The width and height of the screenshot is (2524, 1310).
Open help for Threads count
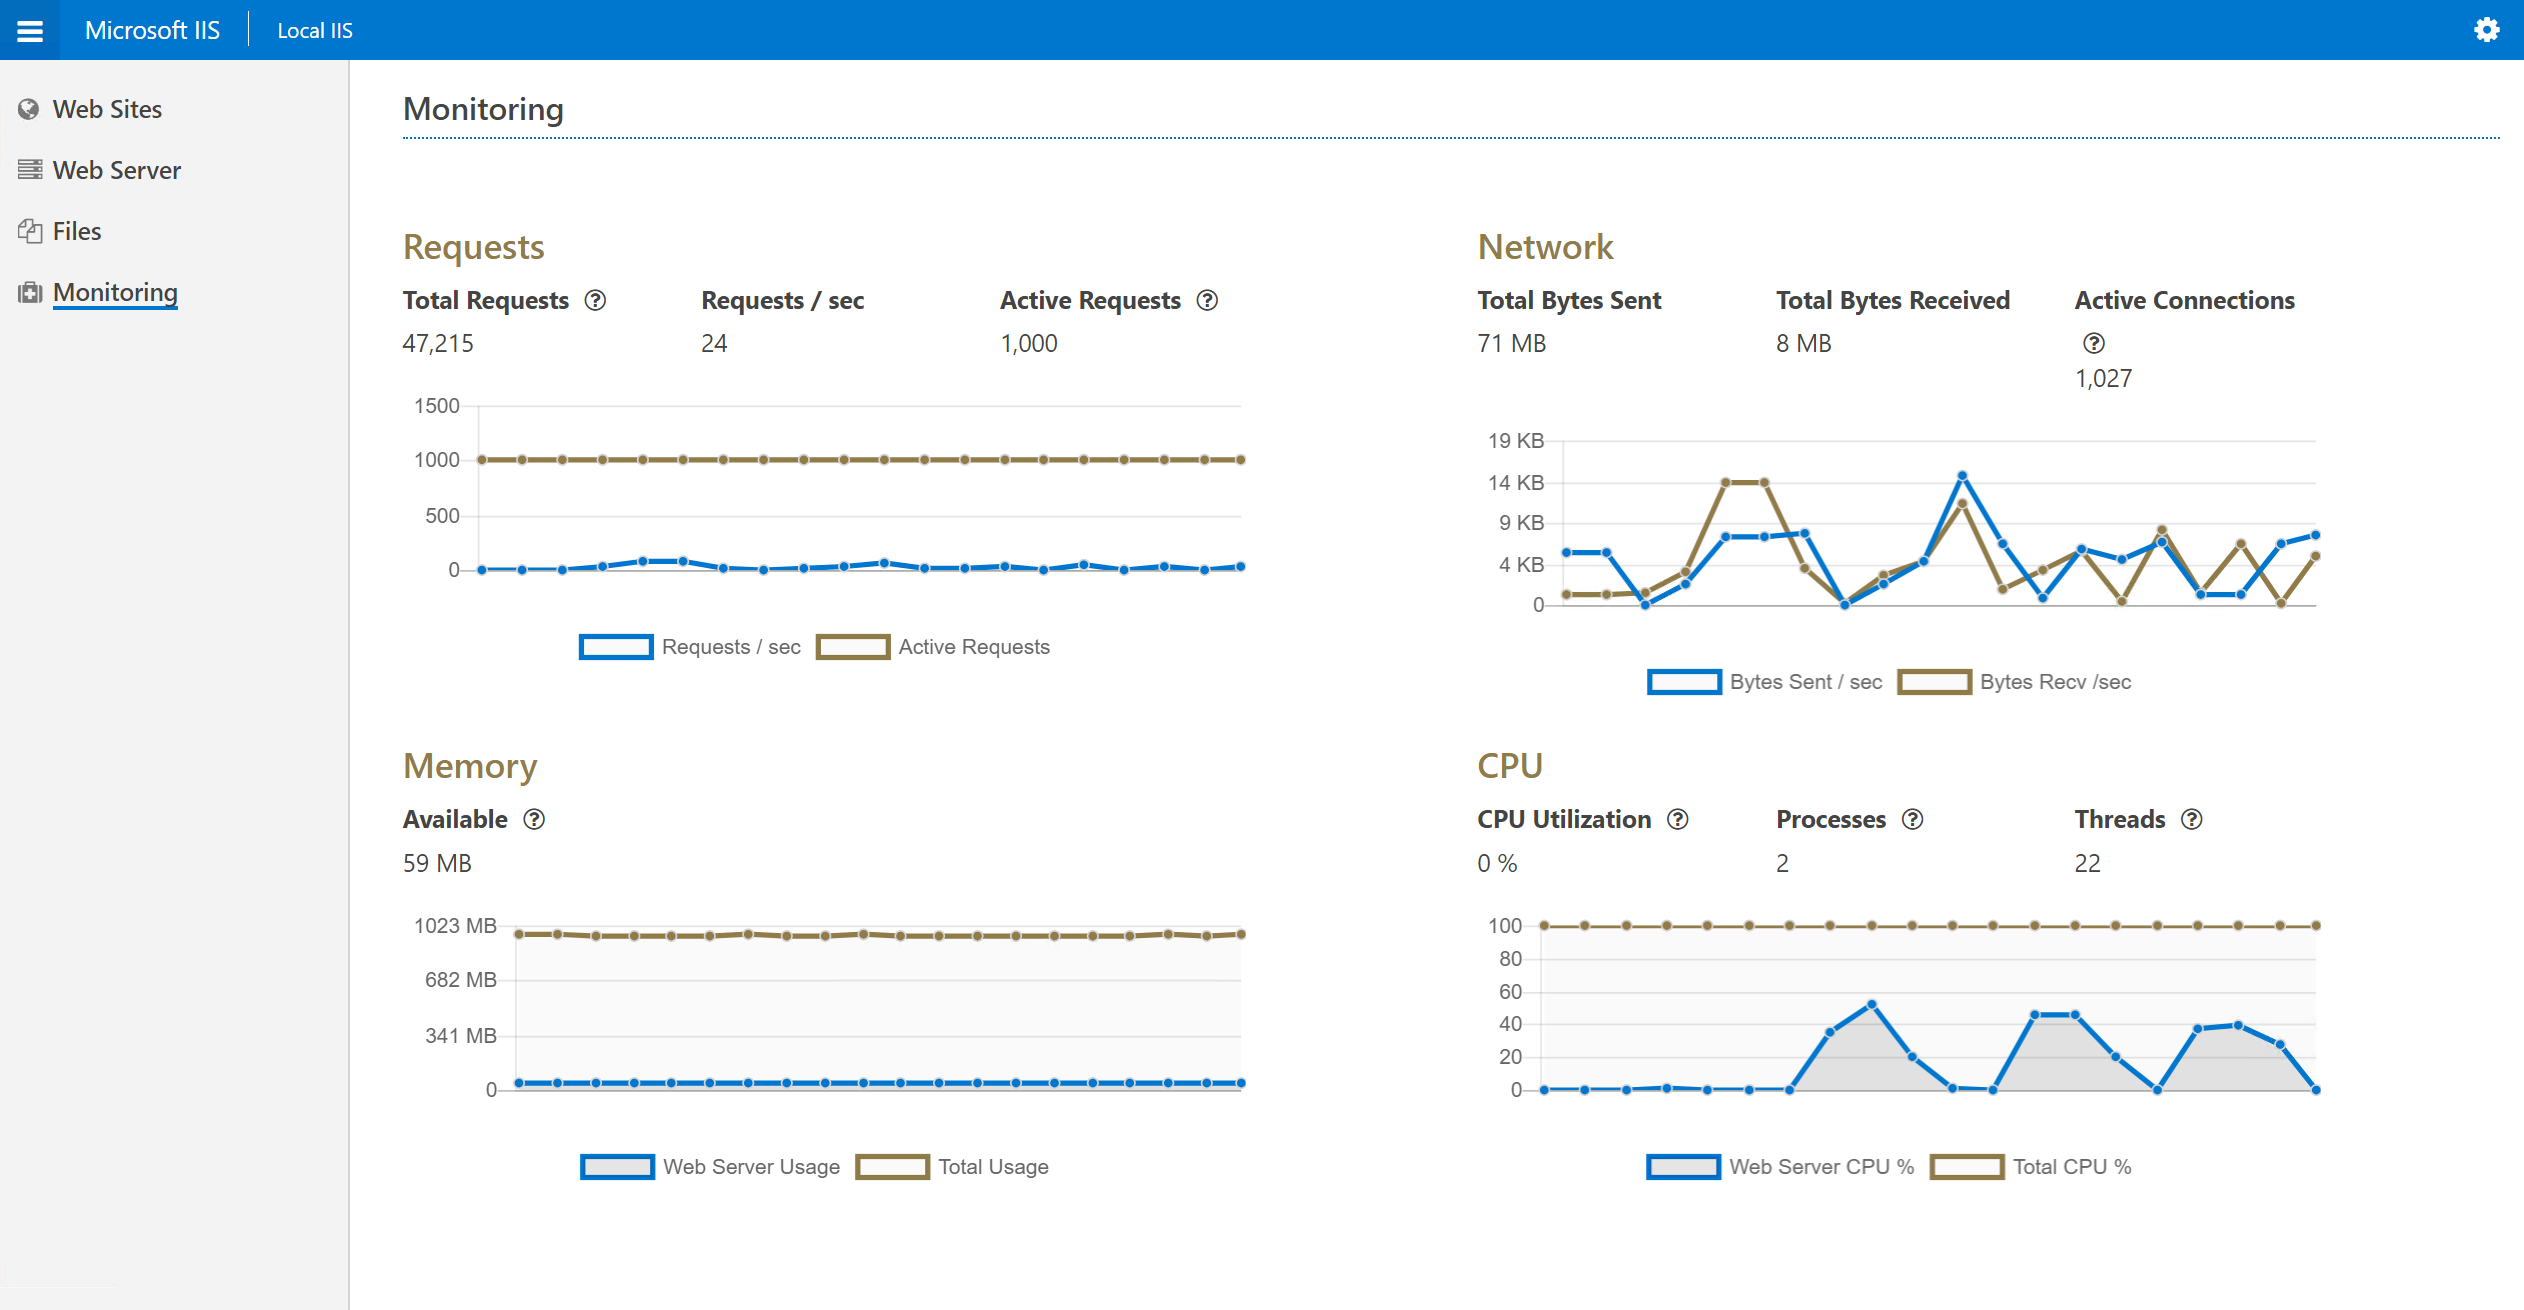pos(2192,819)
